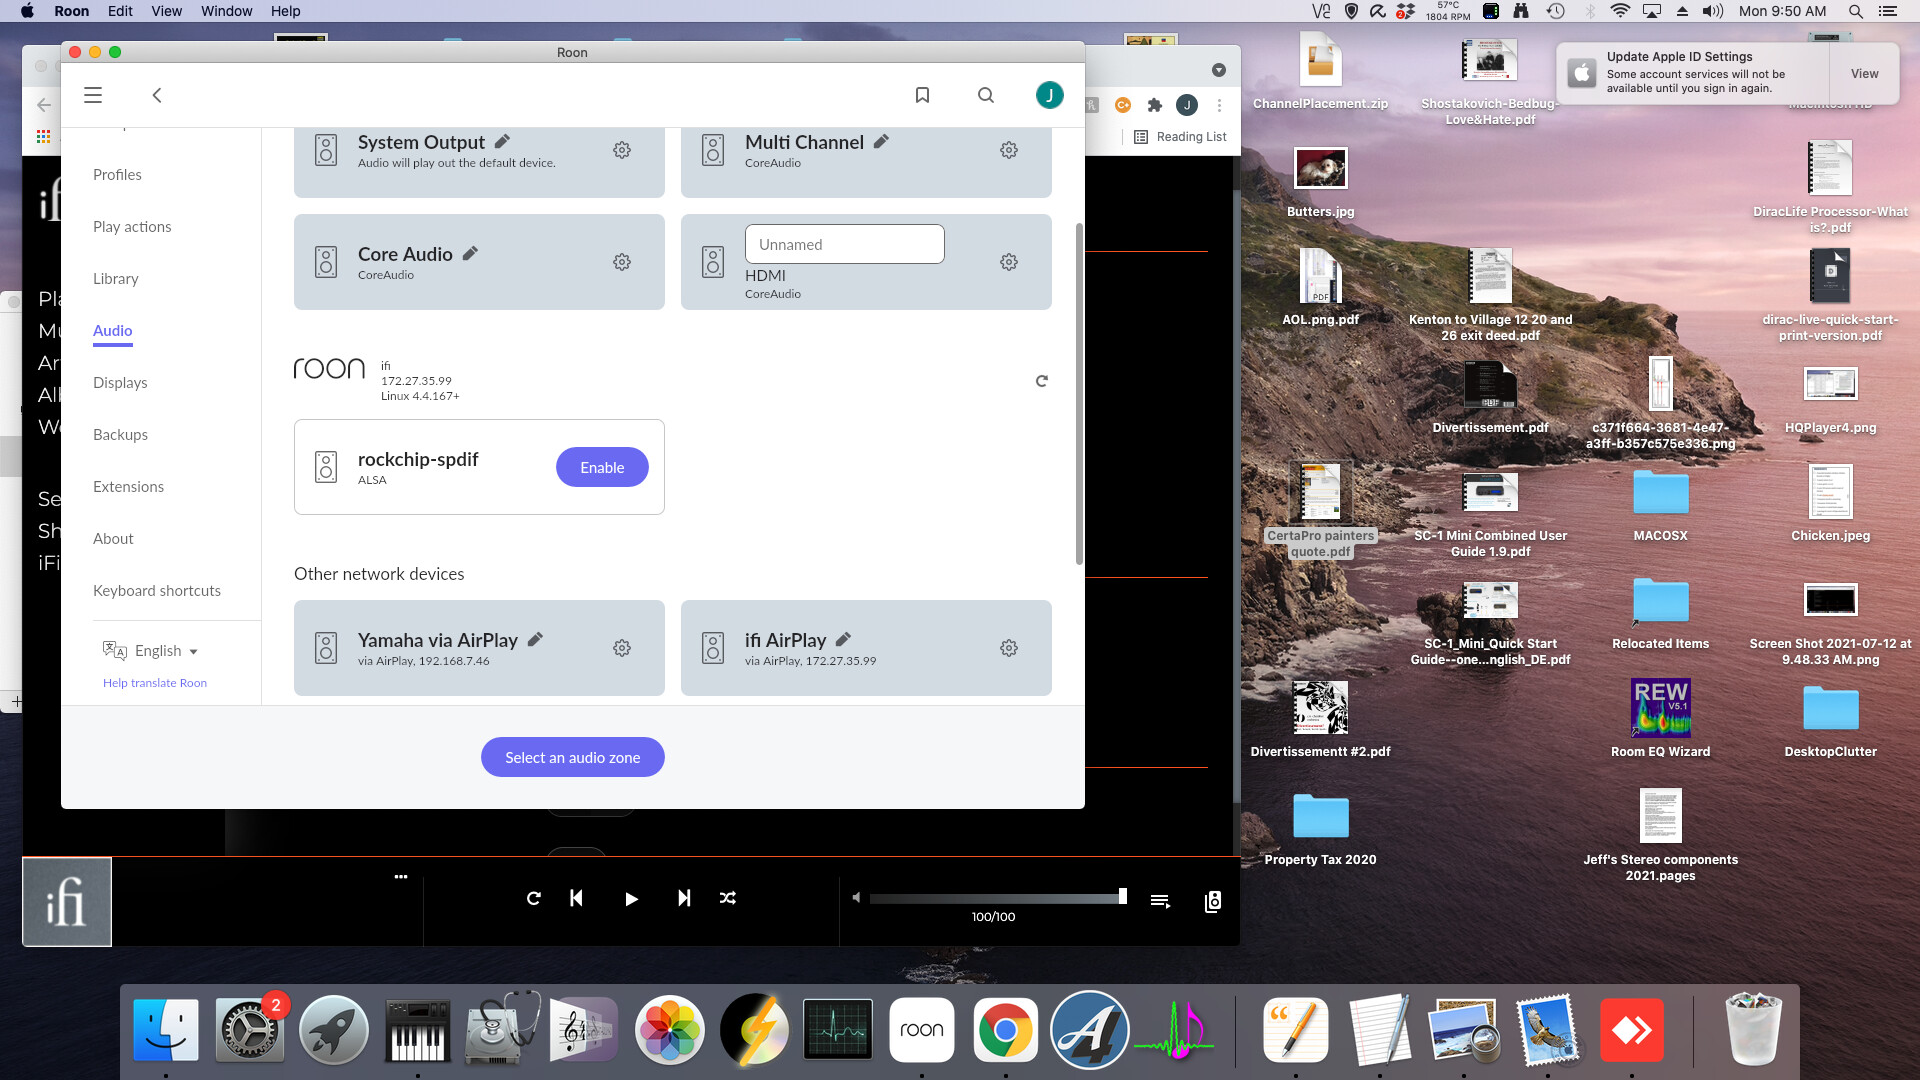Open System Output settings gear
Viewport: 1920px width, 1080px height.
coord(622,150)
